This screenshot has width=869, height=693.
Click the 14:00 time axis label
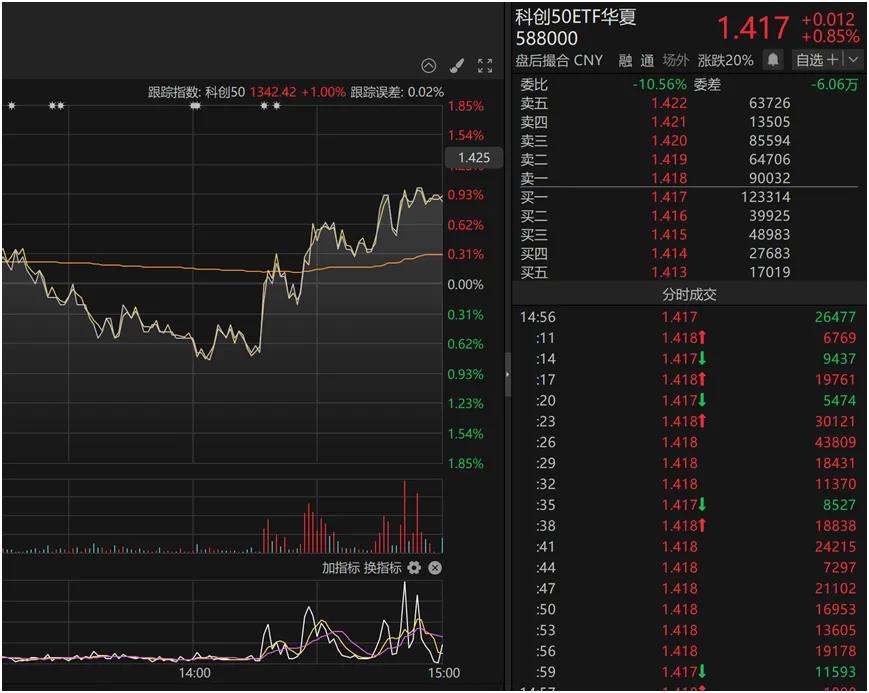(195, 673)
